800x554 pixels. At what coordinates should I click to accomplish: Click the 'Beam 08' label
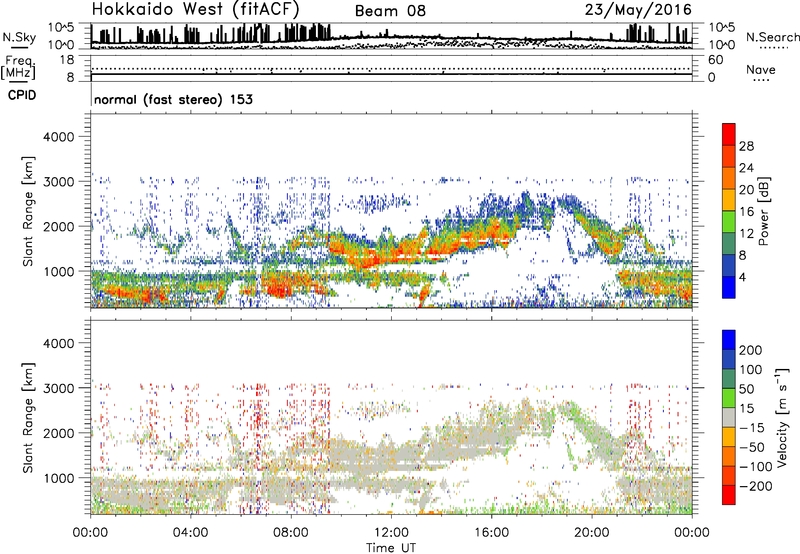[390, 11]
